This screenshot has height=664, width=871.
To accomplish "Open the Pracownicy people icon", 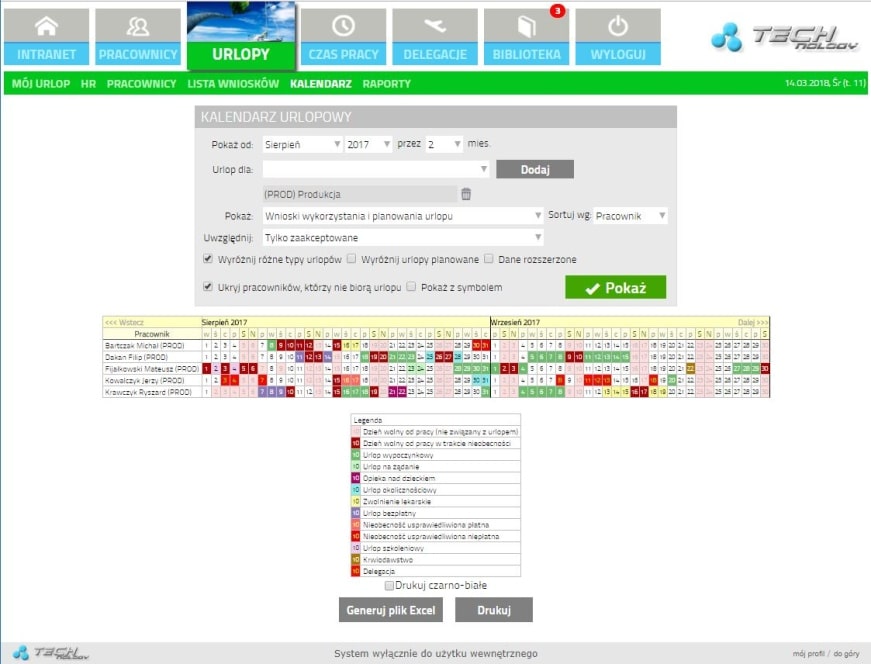I will point(138,27).
